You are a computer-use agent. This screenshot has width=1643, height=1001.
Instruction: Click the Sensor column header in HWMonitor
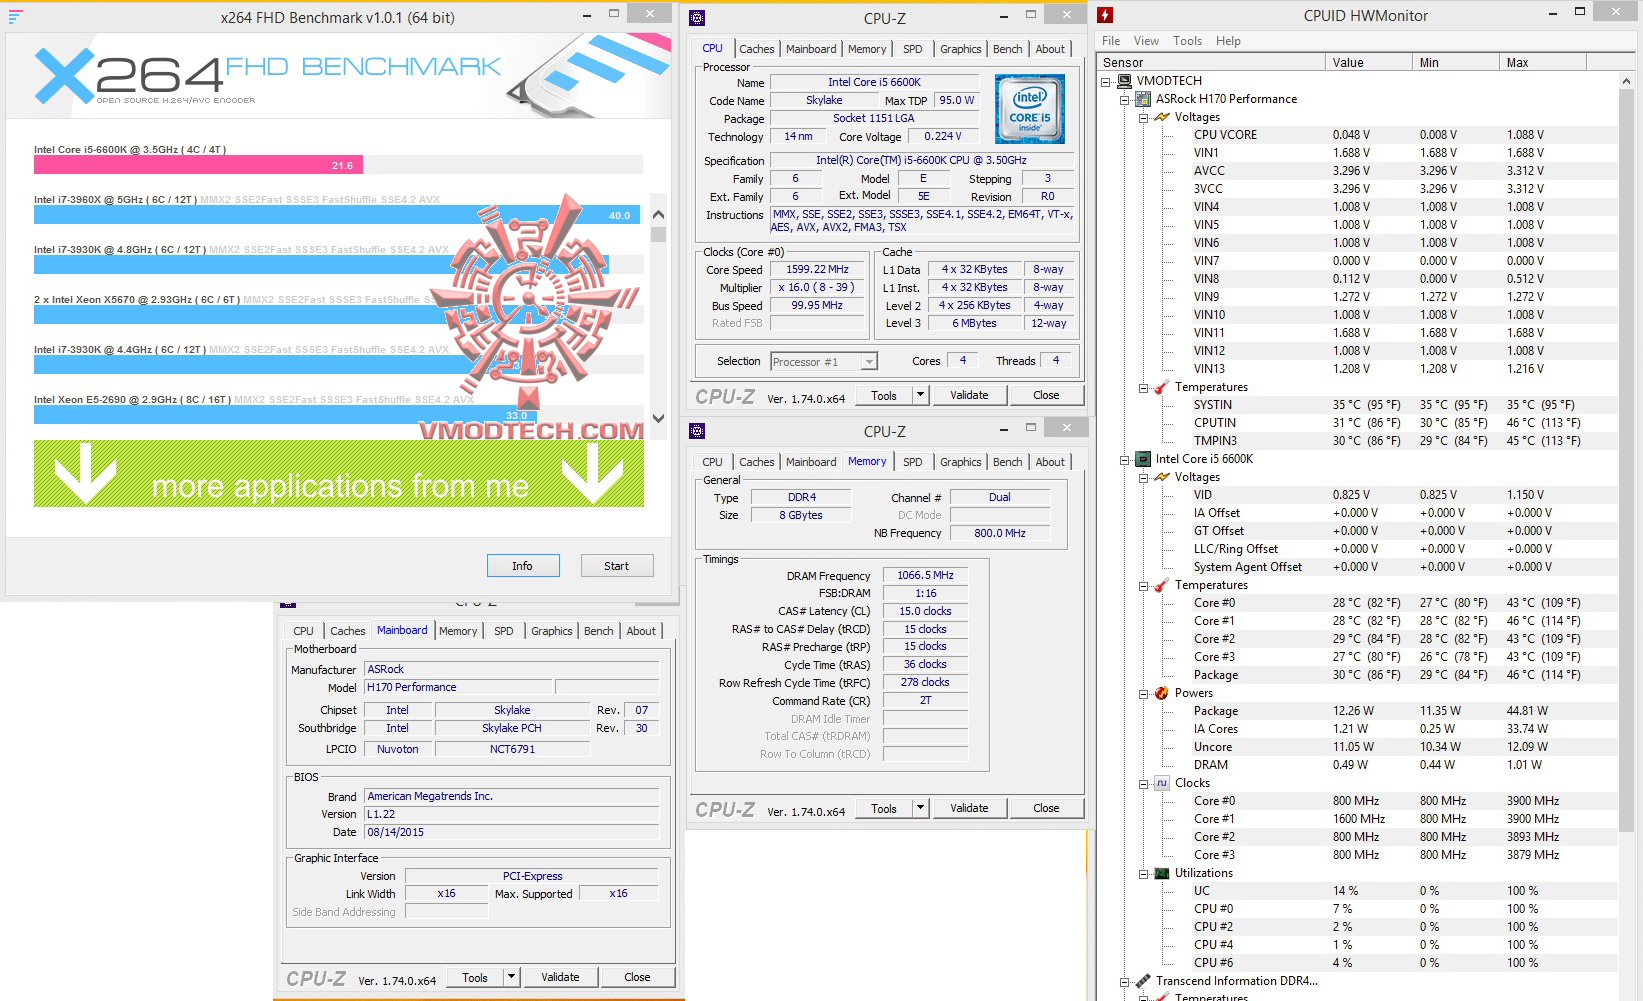pos(1211,62)
